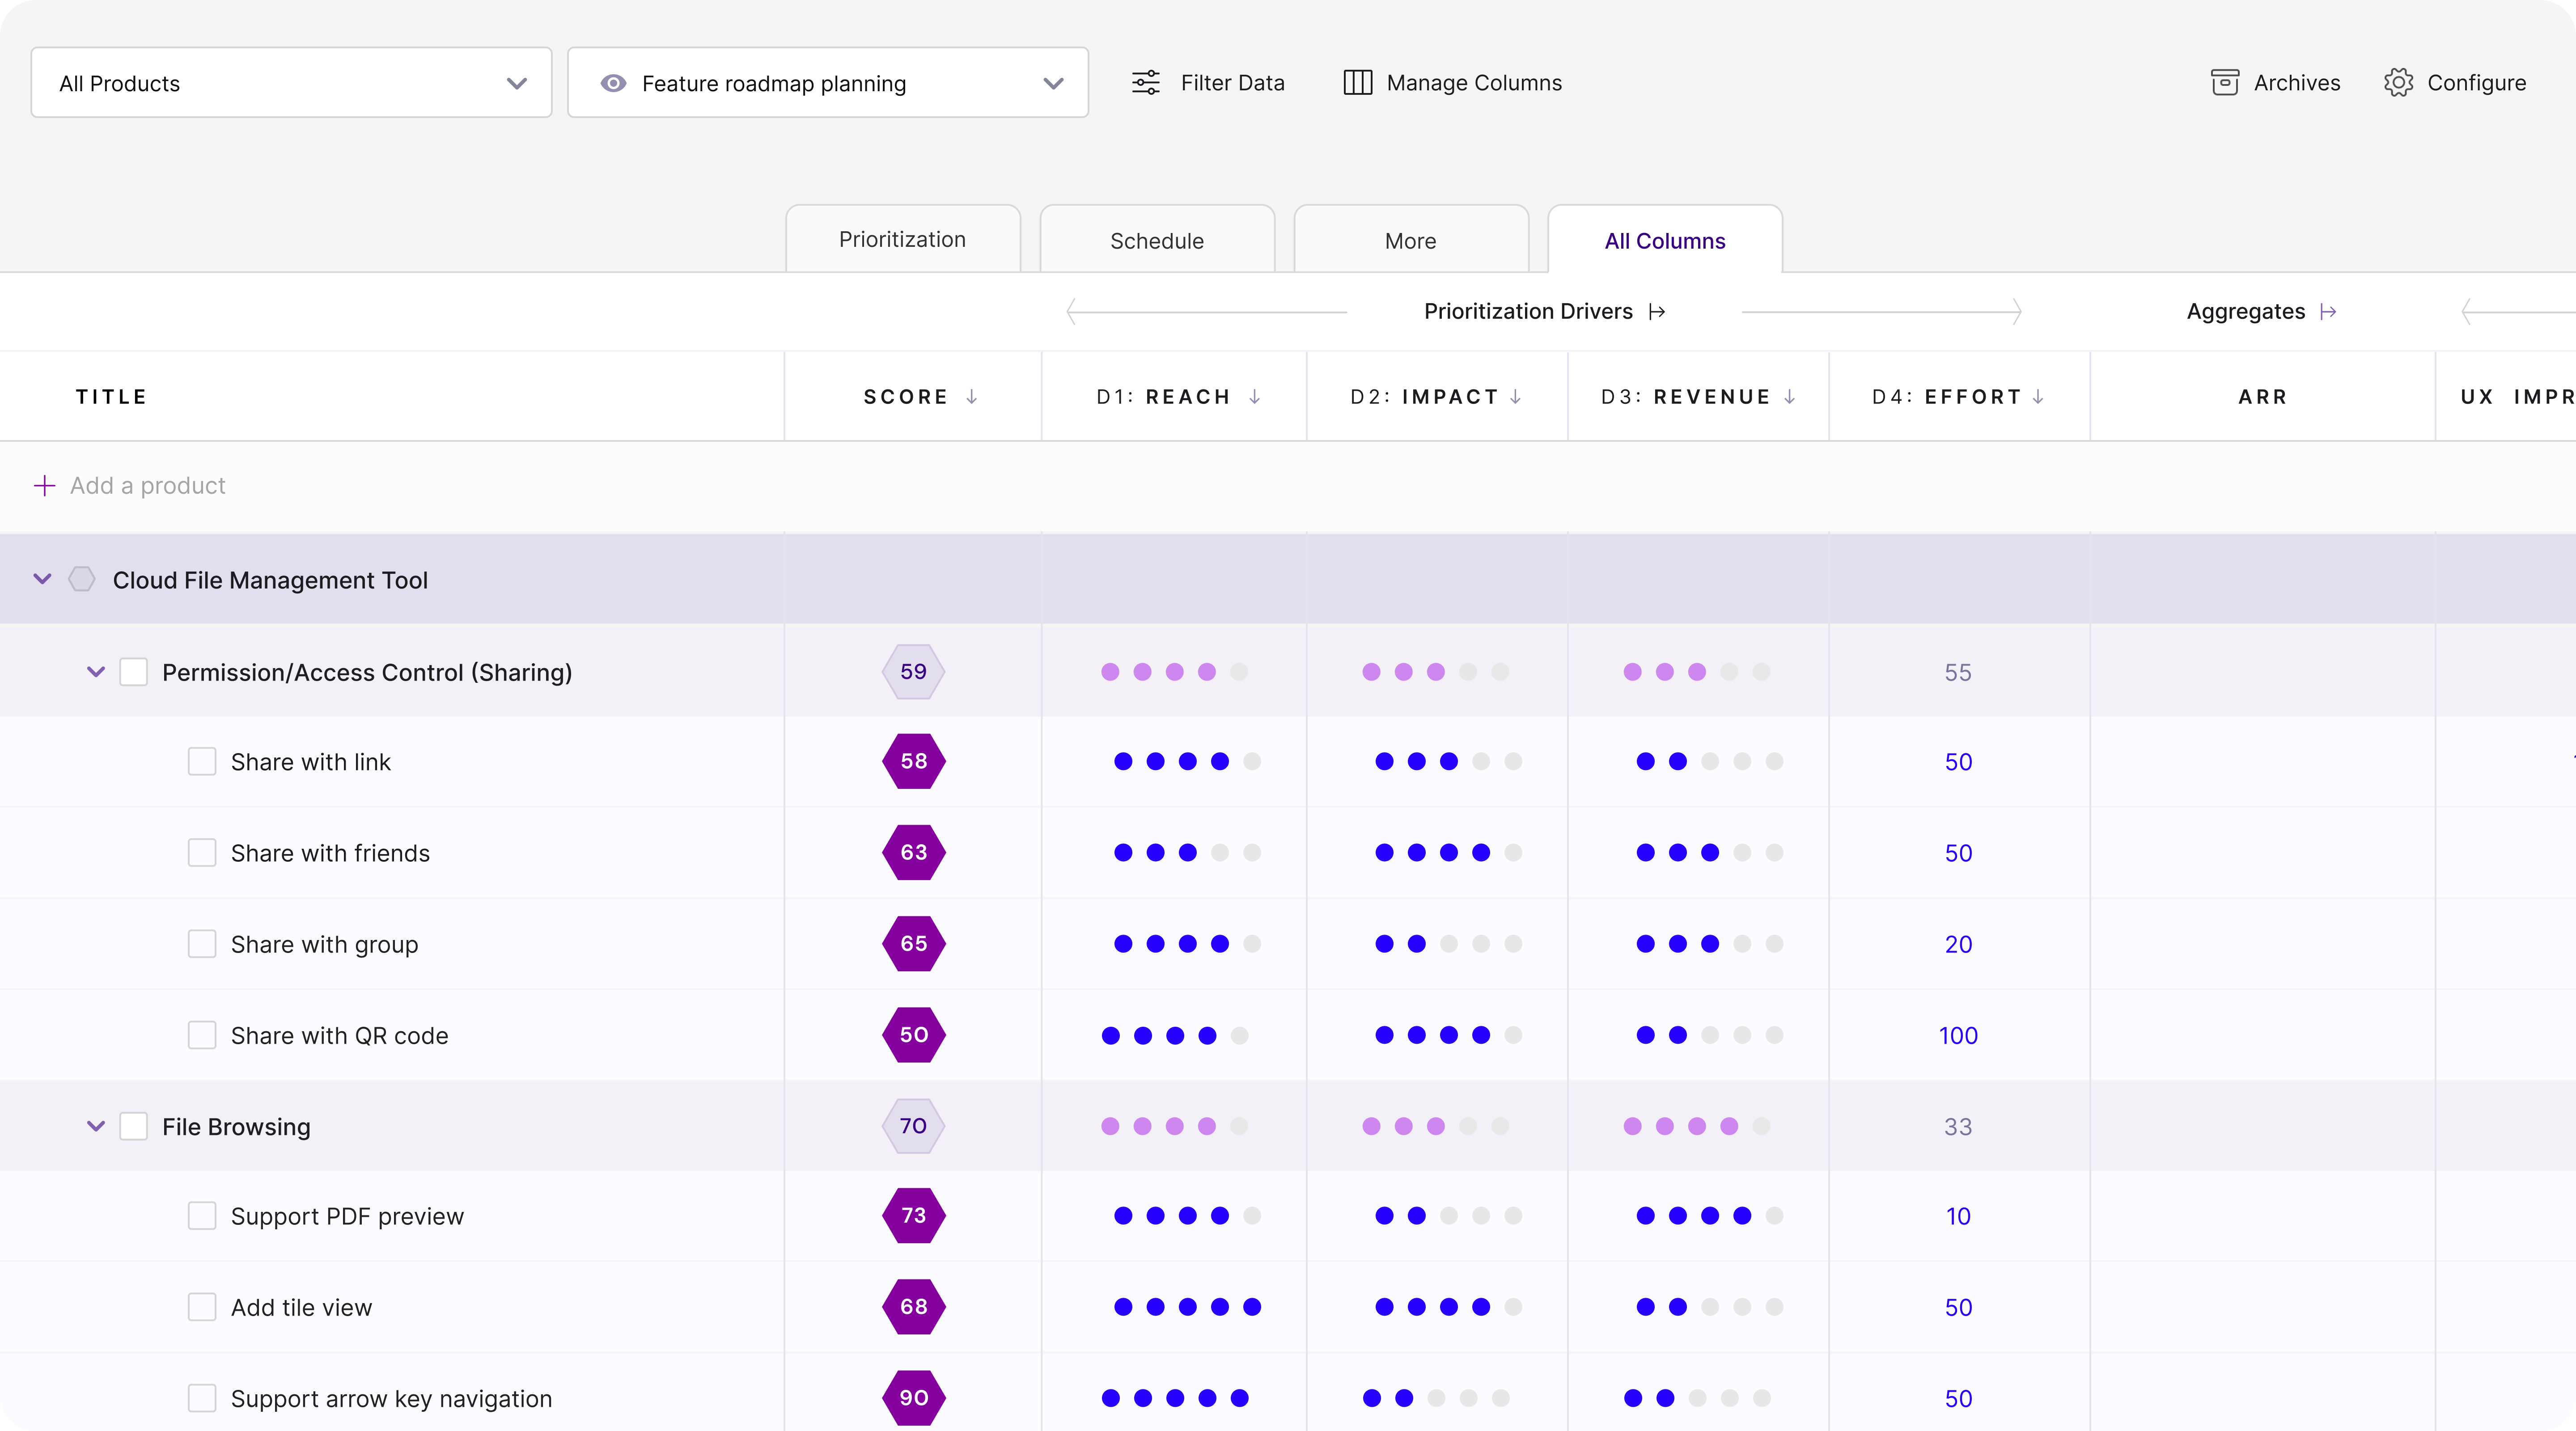Check the Share with friends checkbox
The image size is (2576, 1431).
point(202,853)
